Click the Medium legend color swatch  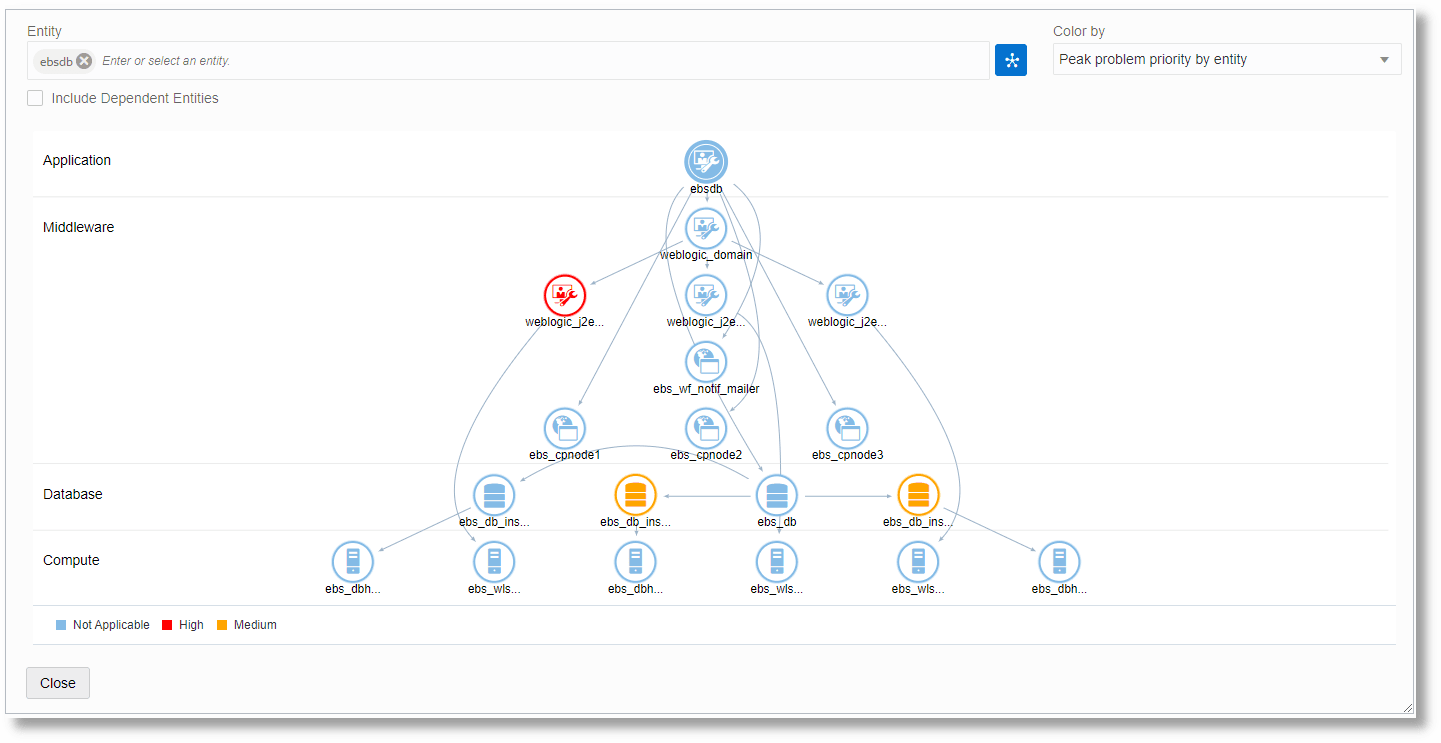222,624
